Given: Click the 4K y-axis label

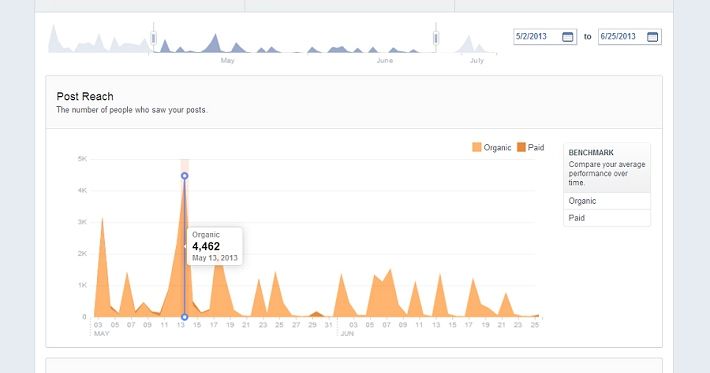Looking at the screenshot, I should pyautogui.click(x=82, y=191).
